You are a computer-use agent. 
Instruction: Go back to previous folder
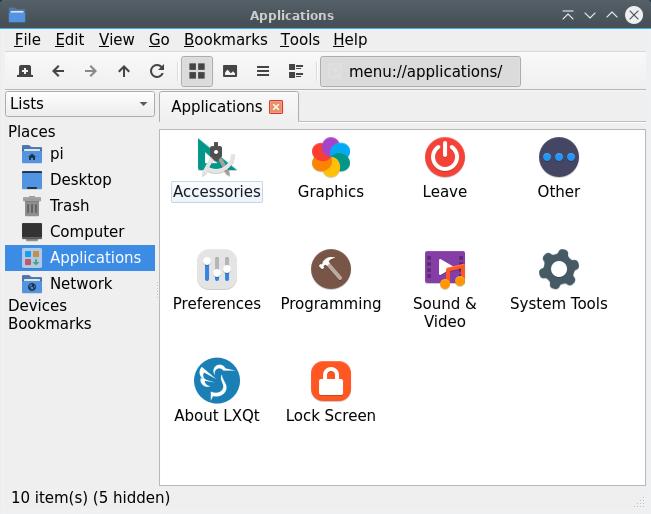(58, 71)
